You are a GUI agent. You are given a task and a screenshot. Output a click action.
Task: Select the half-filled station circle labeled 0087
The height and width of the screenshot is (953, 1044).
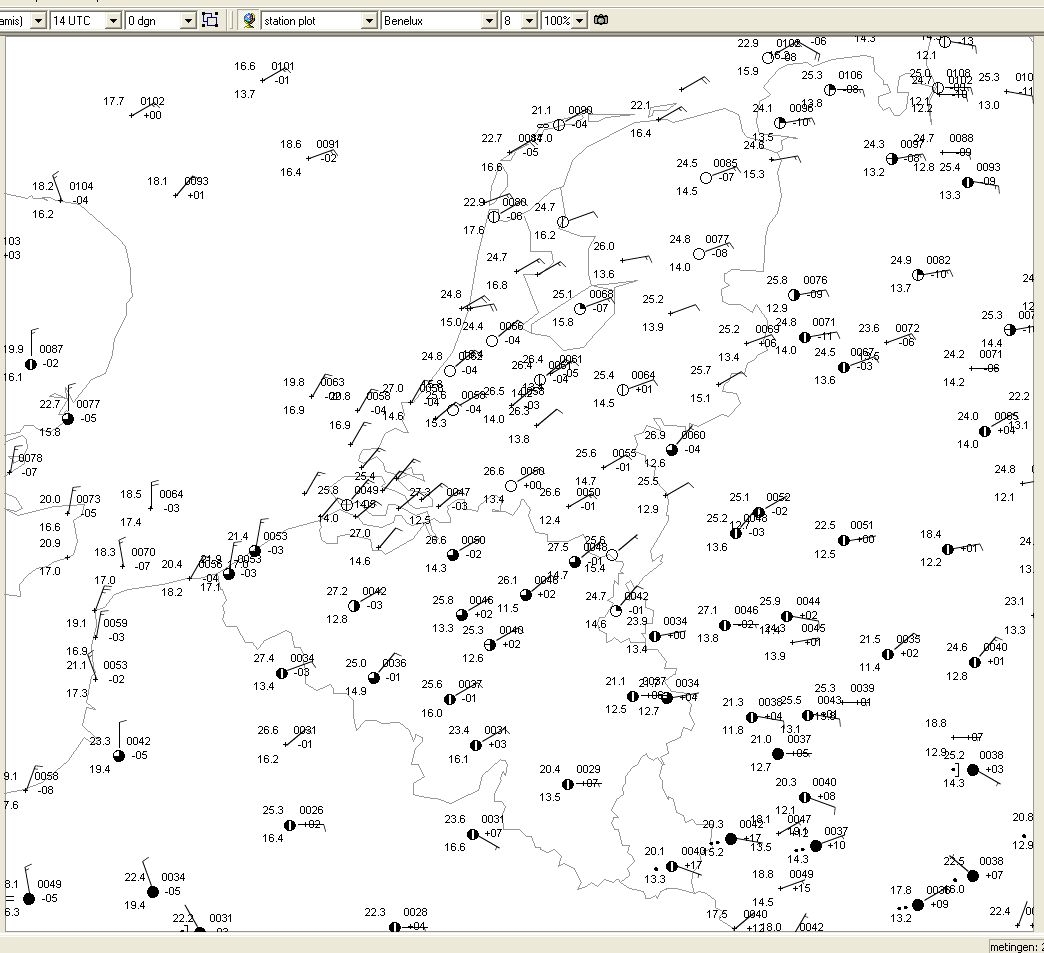[31, 364]
